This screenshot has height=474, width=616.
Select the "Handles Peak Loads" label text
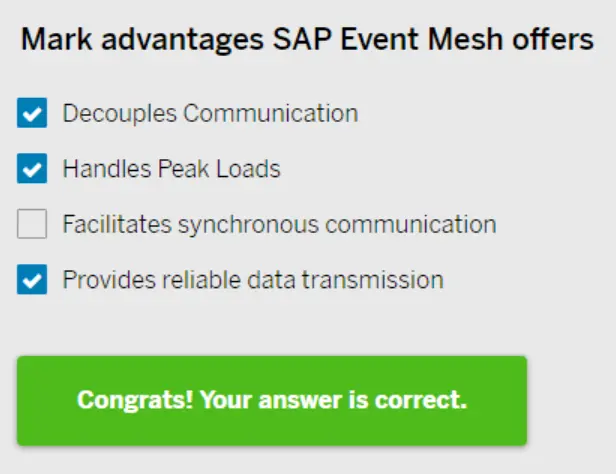[171, 170]
